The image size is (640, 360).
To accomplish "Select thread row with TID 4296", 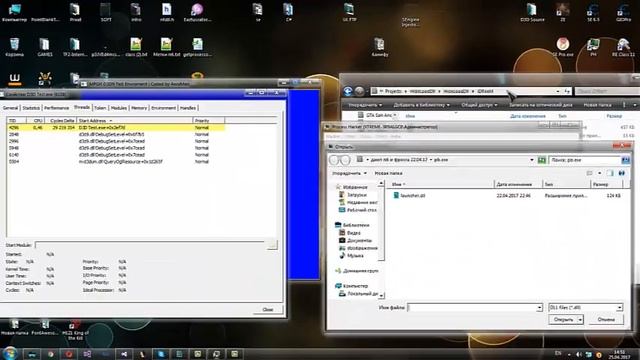I will pos(116,128).
